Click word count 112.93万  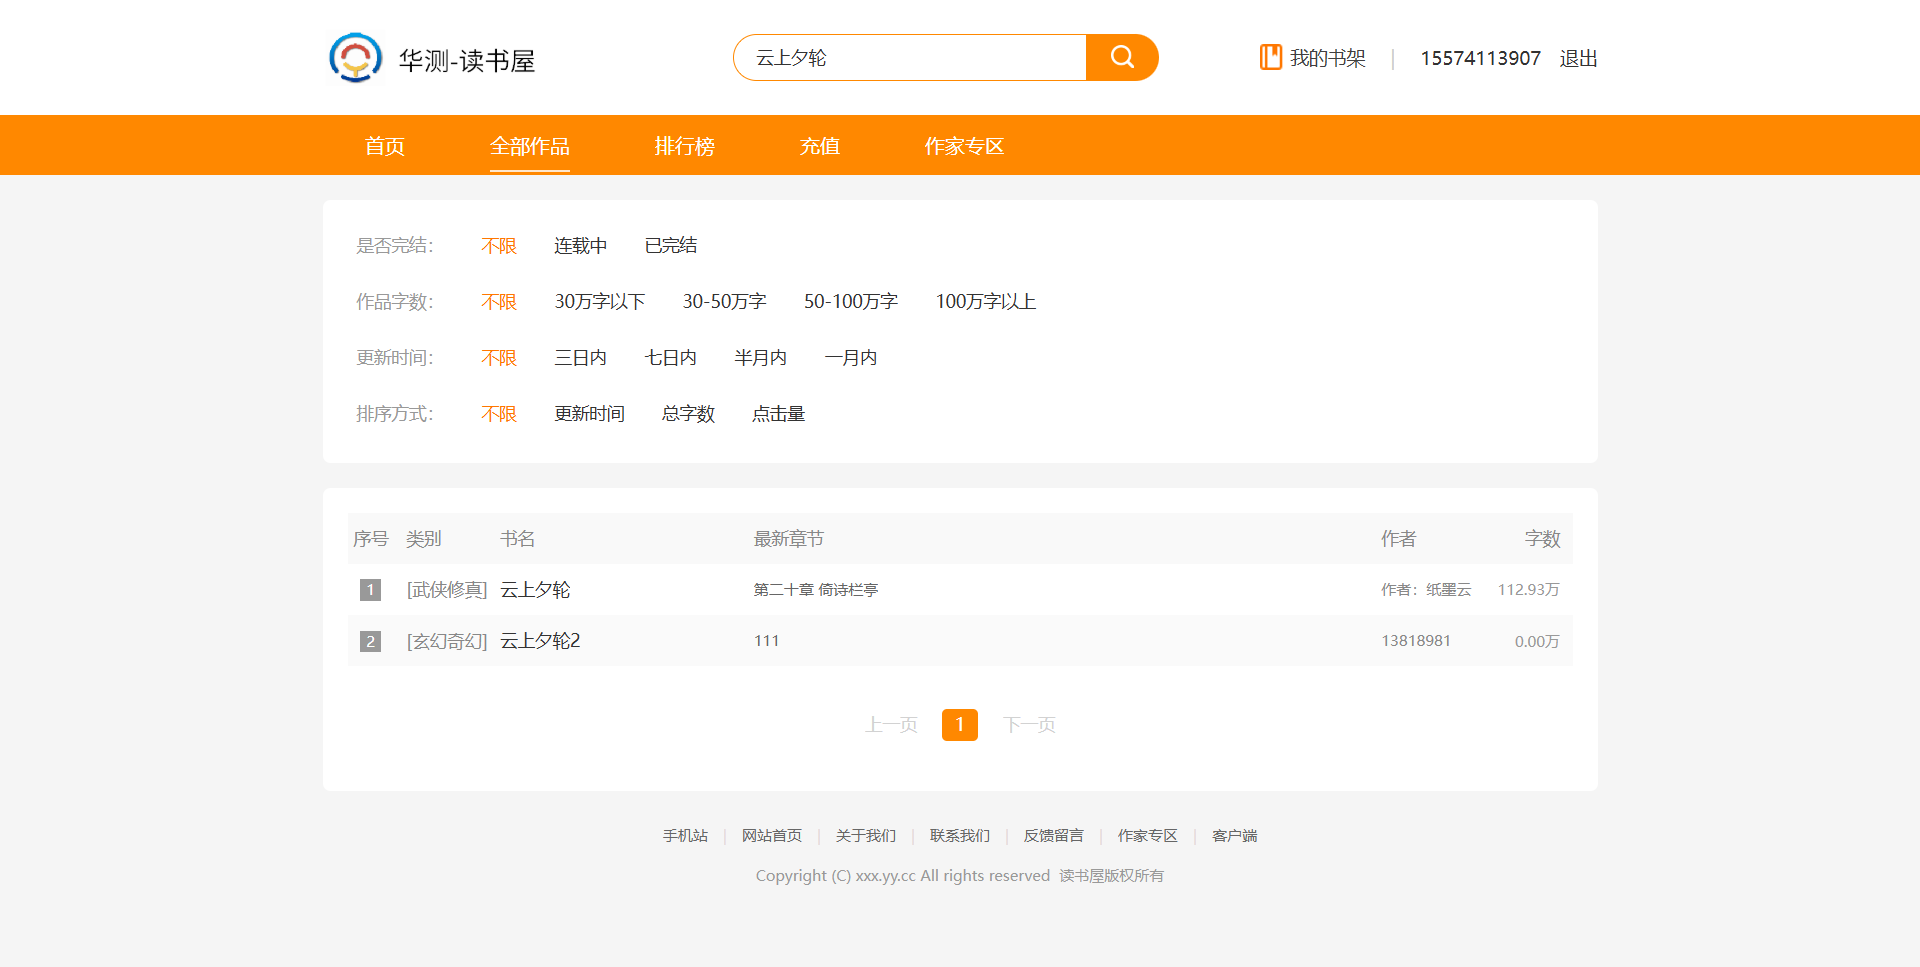(1528, 590)
